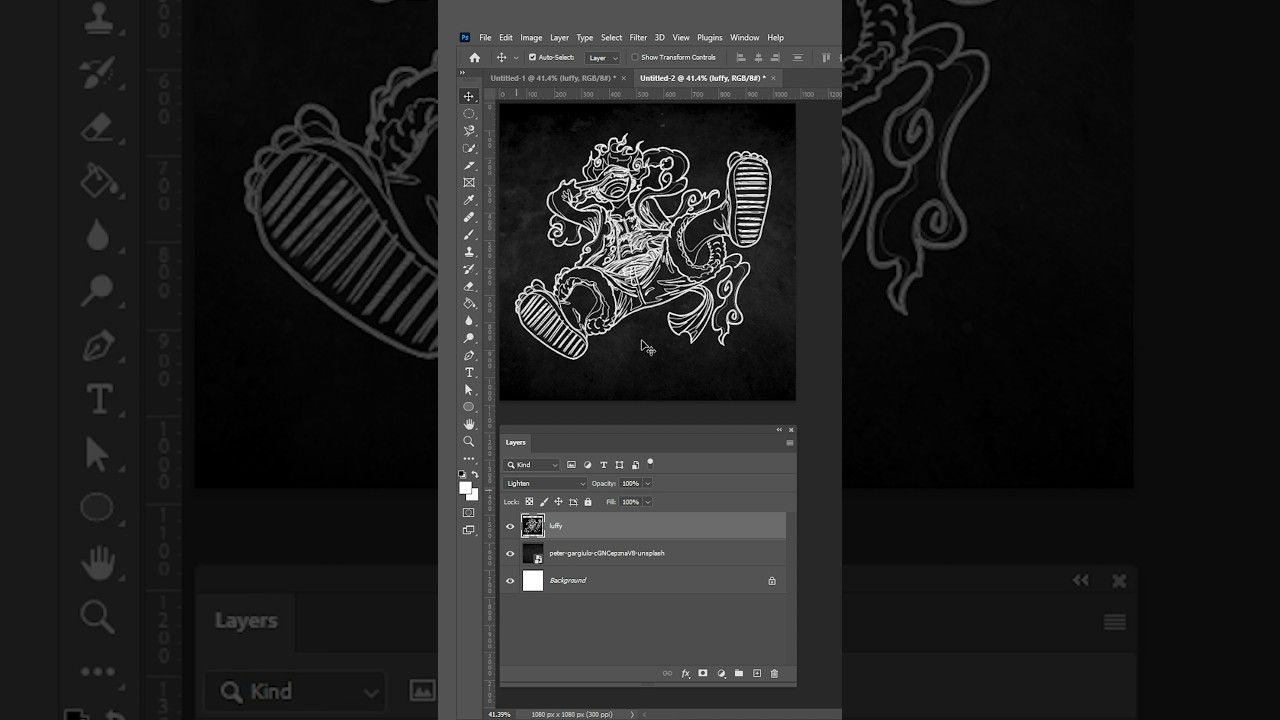Select the Ellipse shape tool

(469, 407)
